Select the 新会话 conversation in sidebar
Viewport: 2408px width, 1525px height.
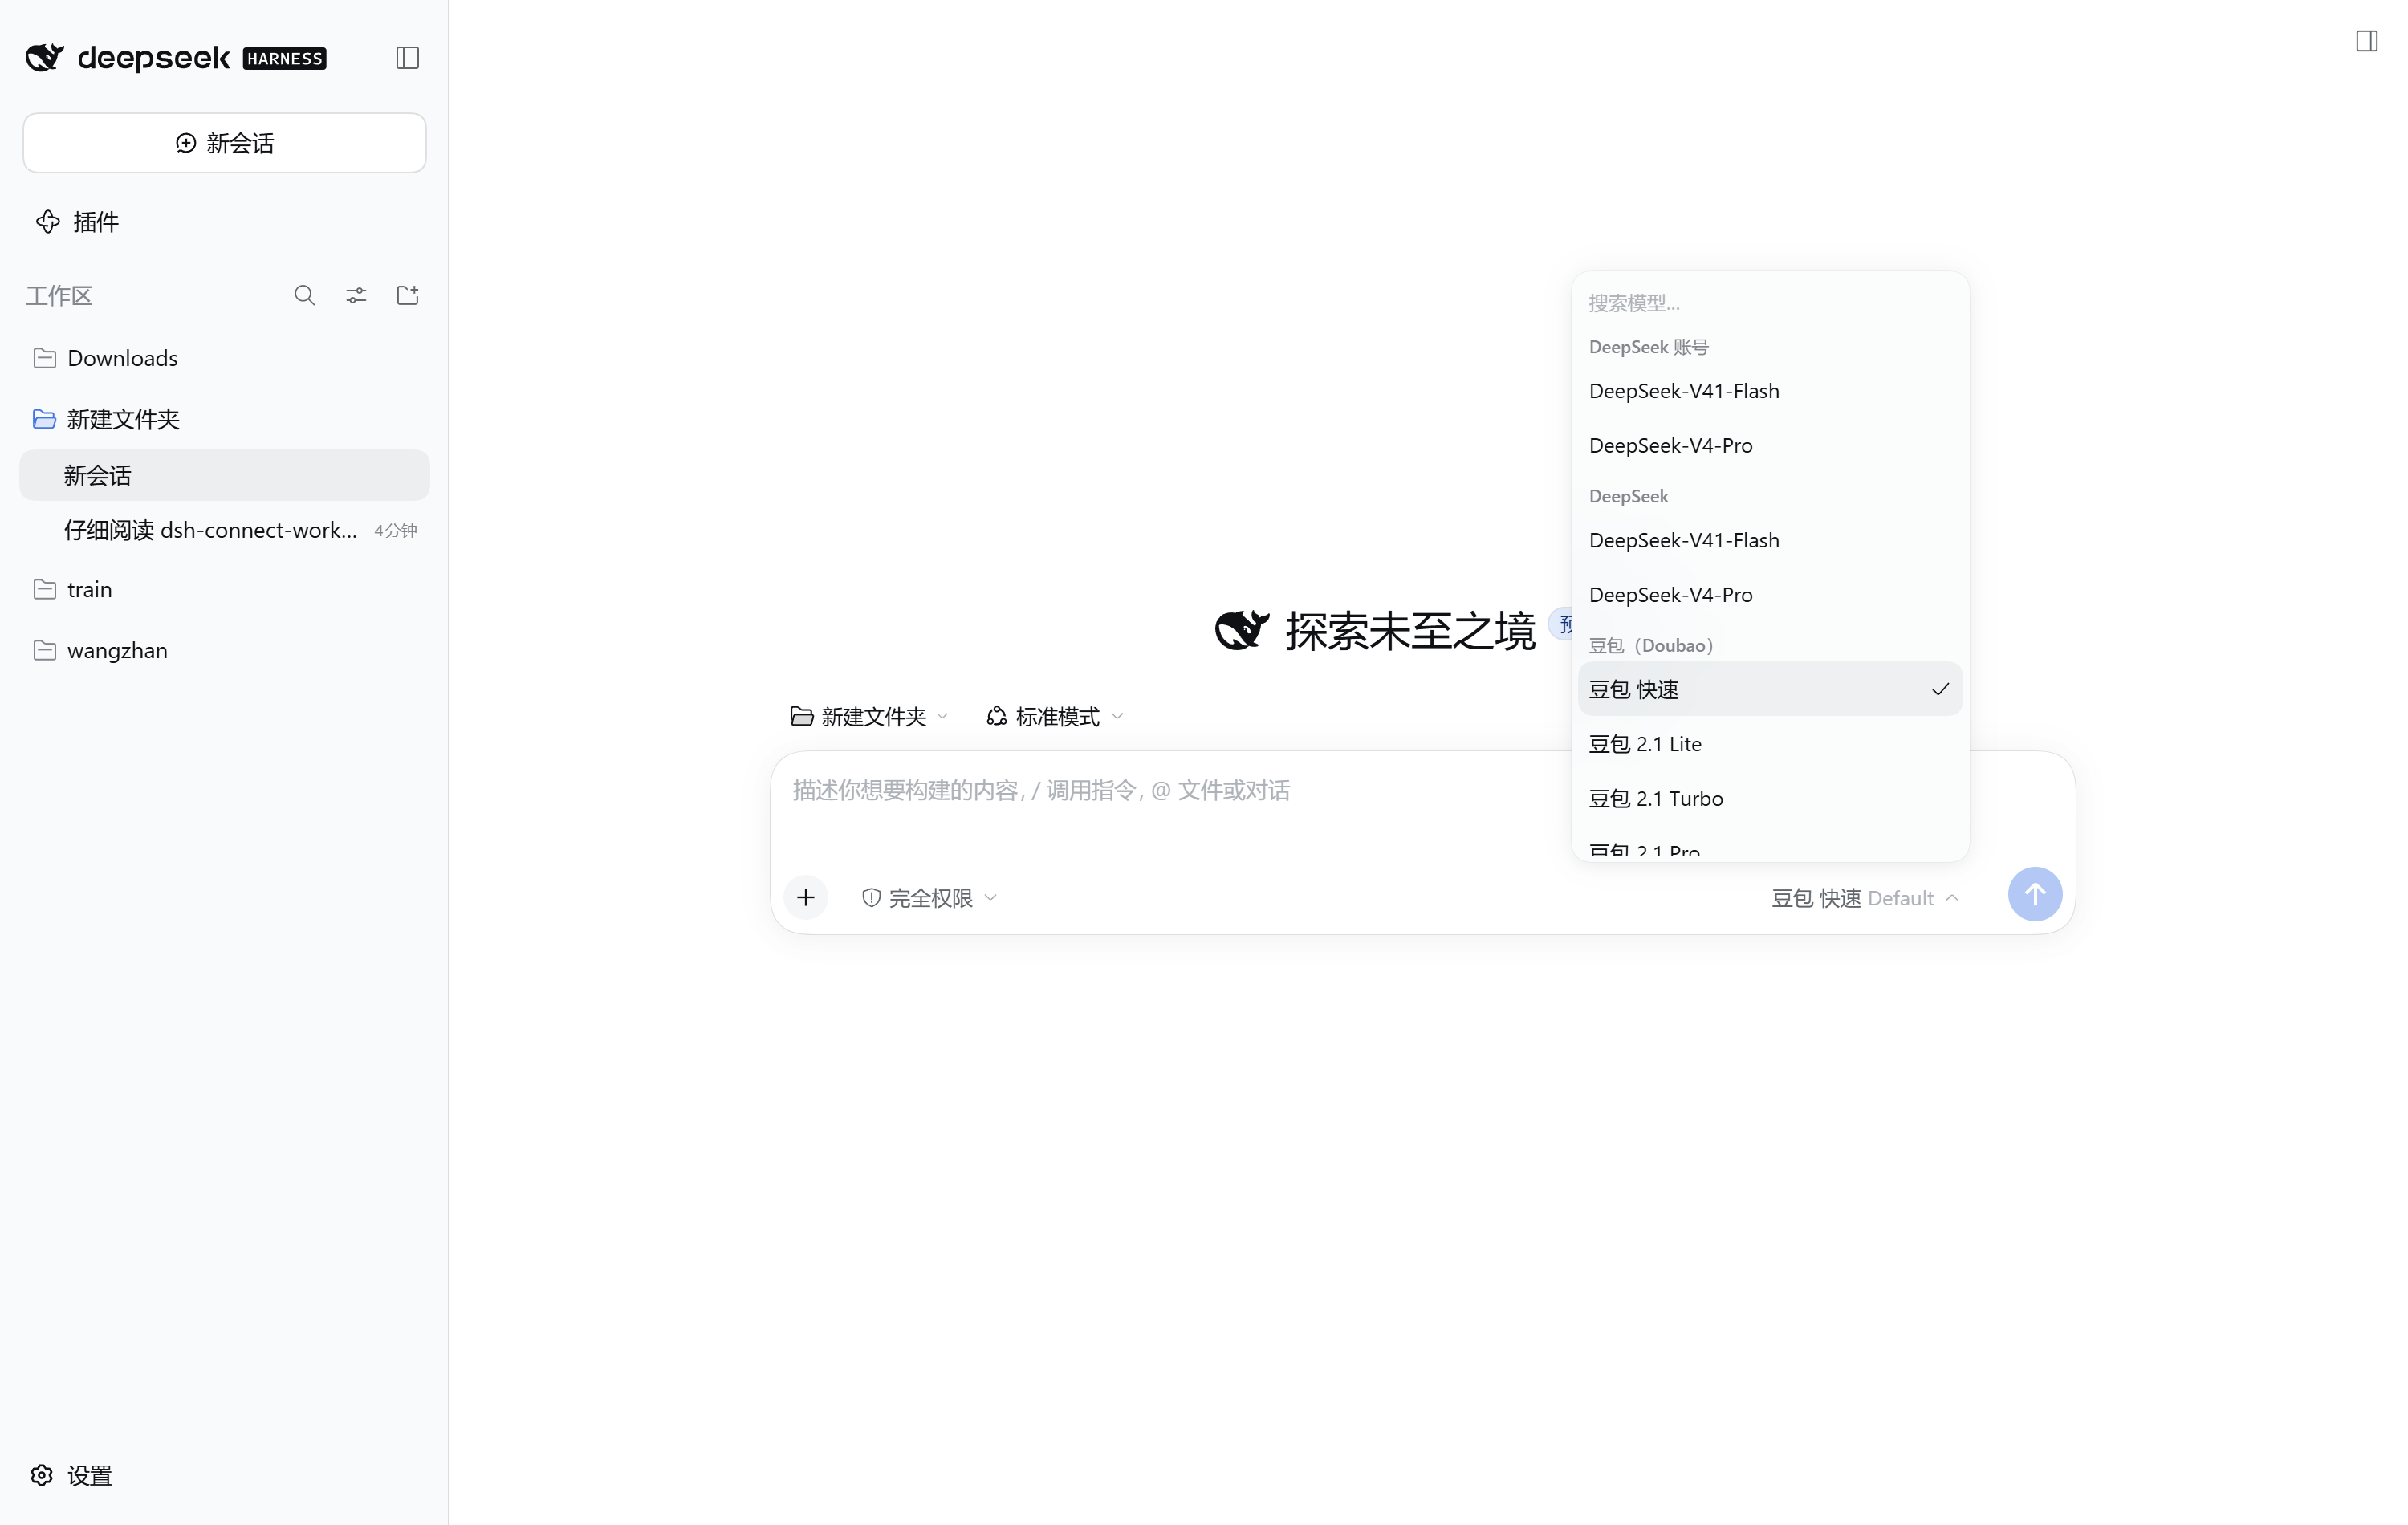click(225, 475)
